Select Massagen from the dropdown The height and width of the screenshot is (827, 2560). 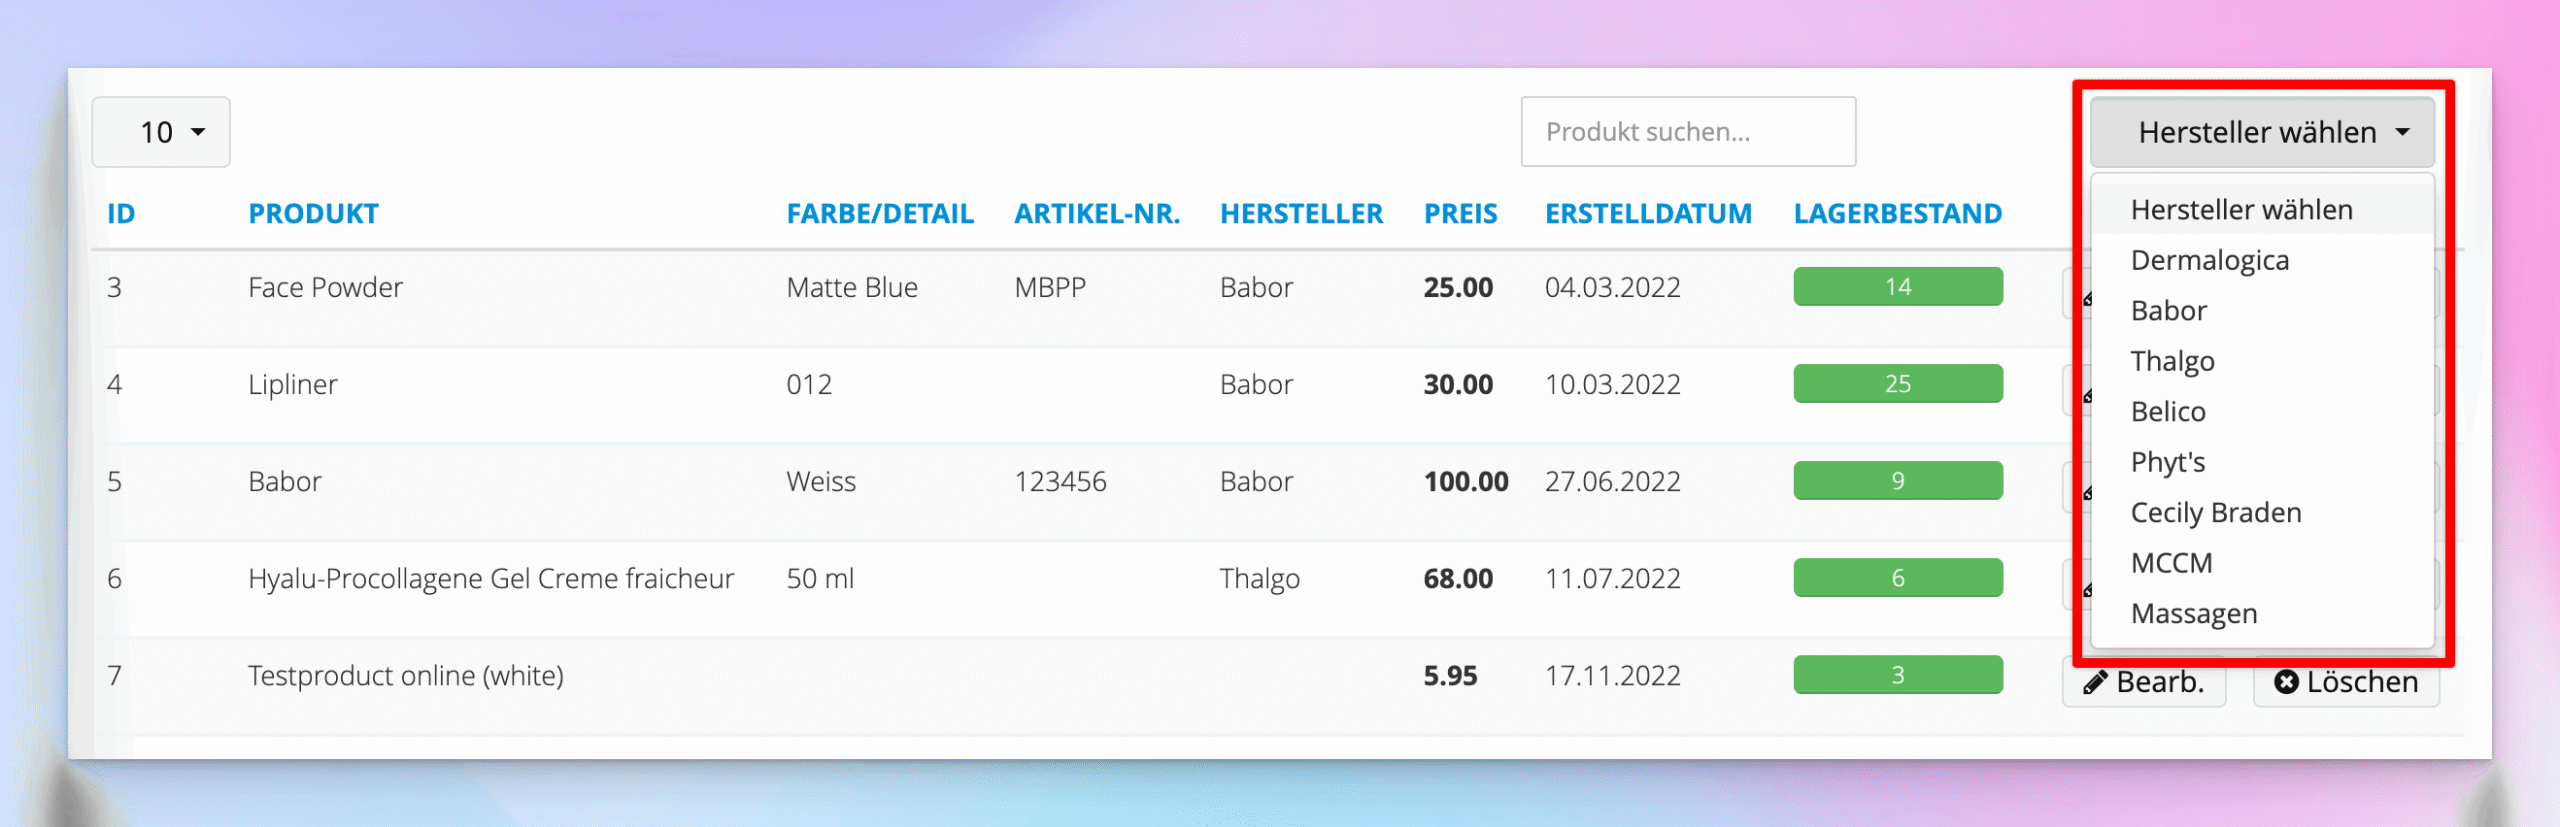[2193, 614]
